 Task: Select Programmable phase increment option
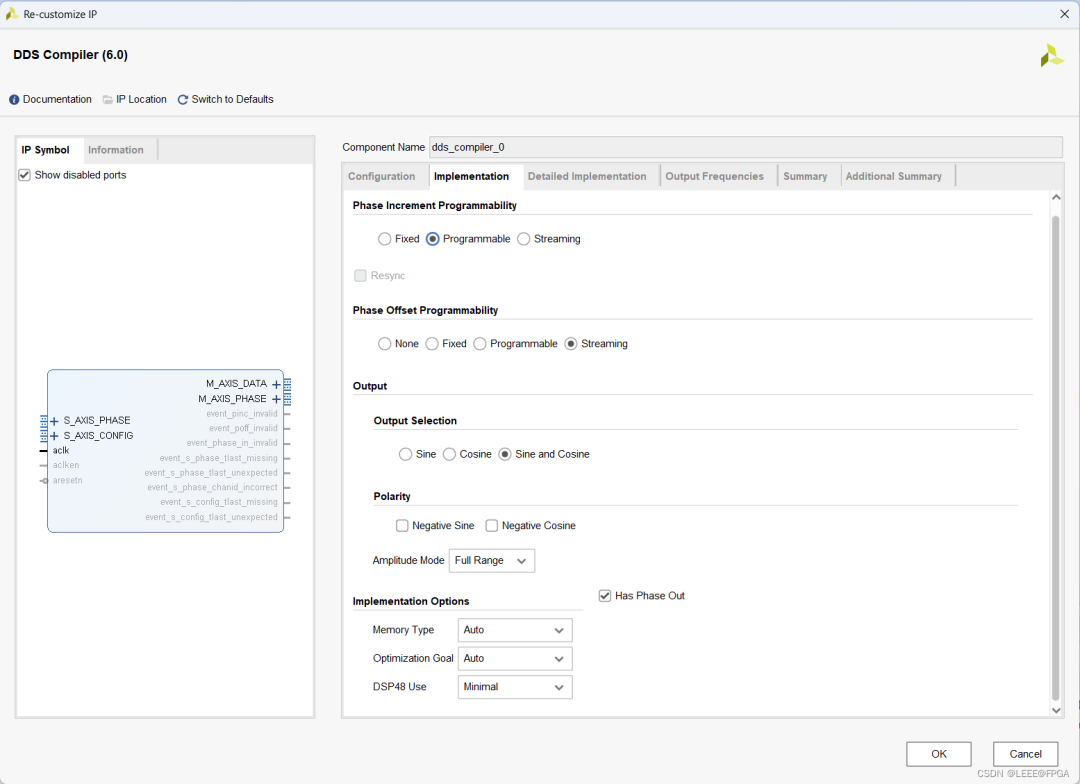click(x=433, y=239)
